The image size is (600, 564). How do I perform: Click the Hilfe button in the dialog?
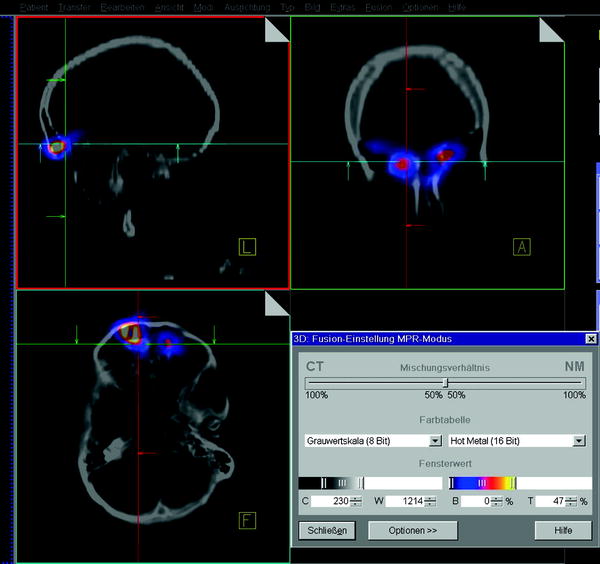(562, 530)
